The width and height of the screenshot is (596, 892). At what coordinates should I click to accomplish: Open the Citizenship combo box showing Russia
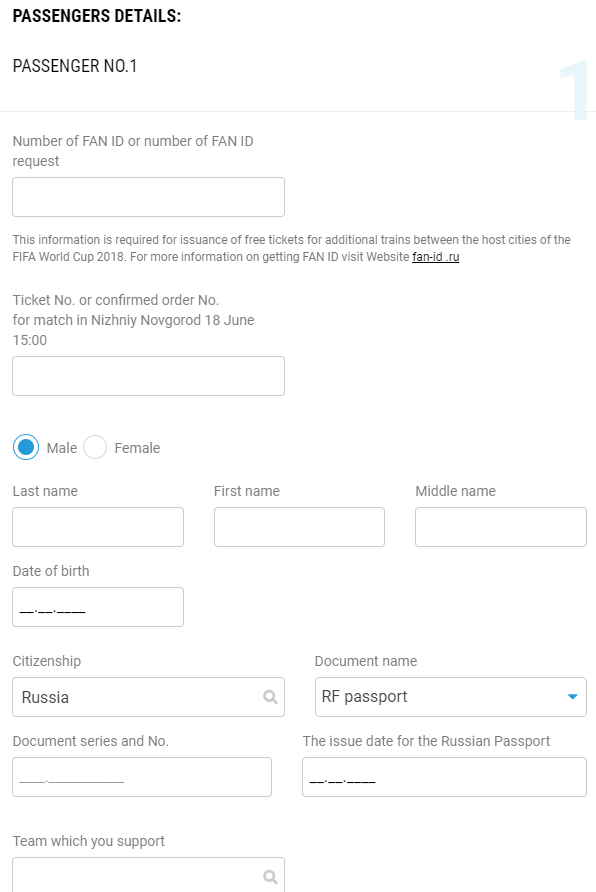point(148,697)
